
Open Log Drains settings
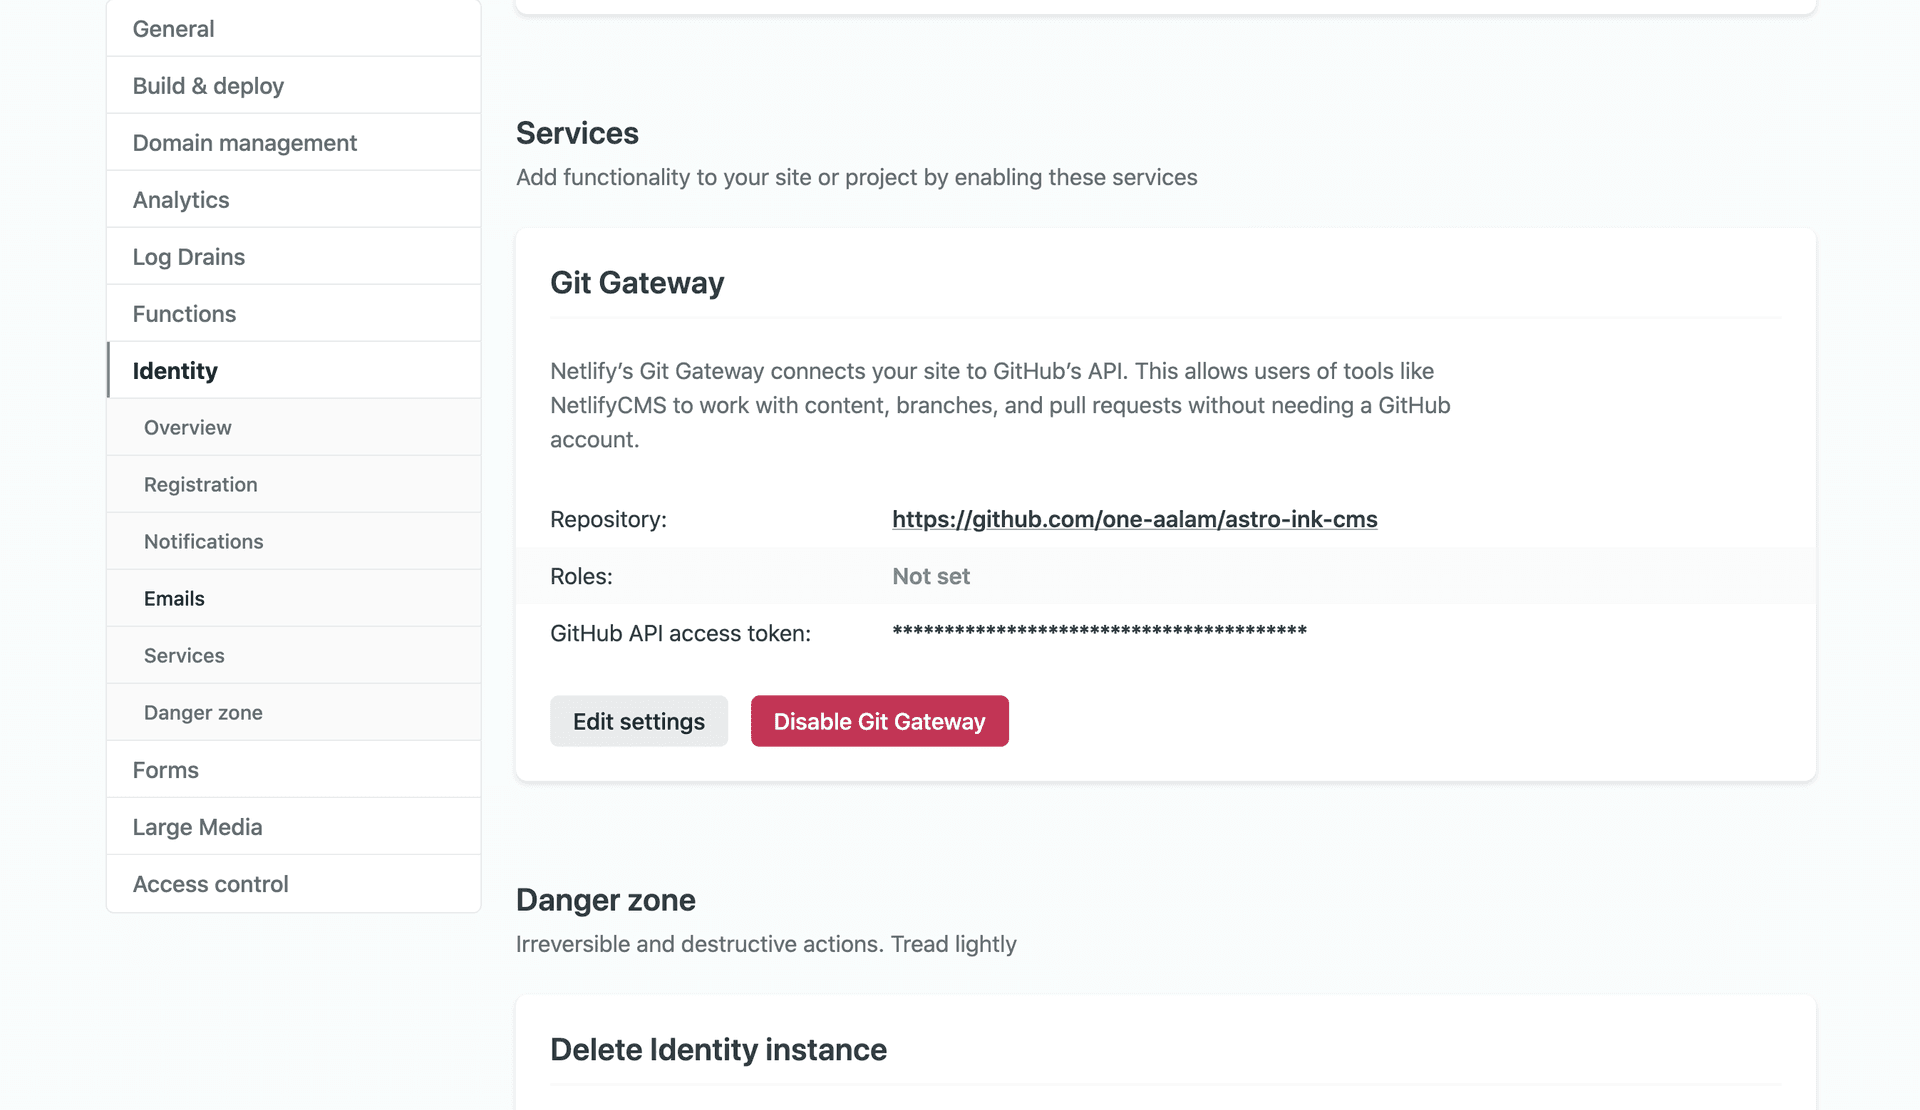293,256
